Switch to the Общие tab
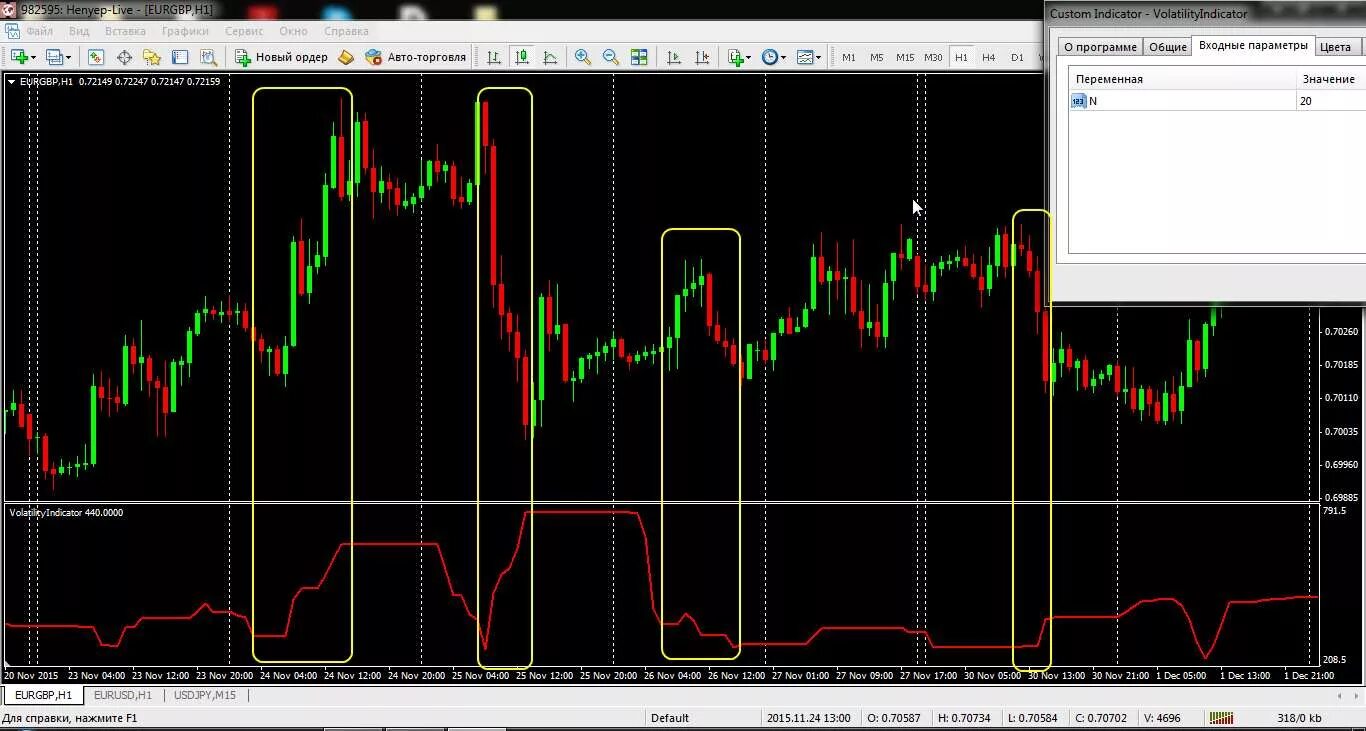1366x731 pixels. (x=1167, y=47)
